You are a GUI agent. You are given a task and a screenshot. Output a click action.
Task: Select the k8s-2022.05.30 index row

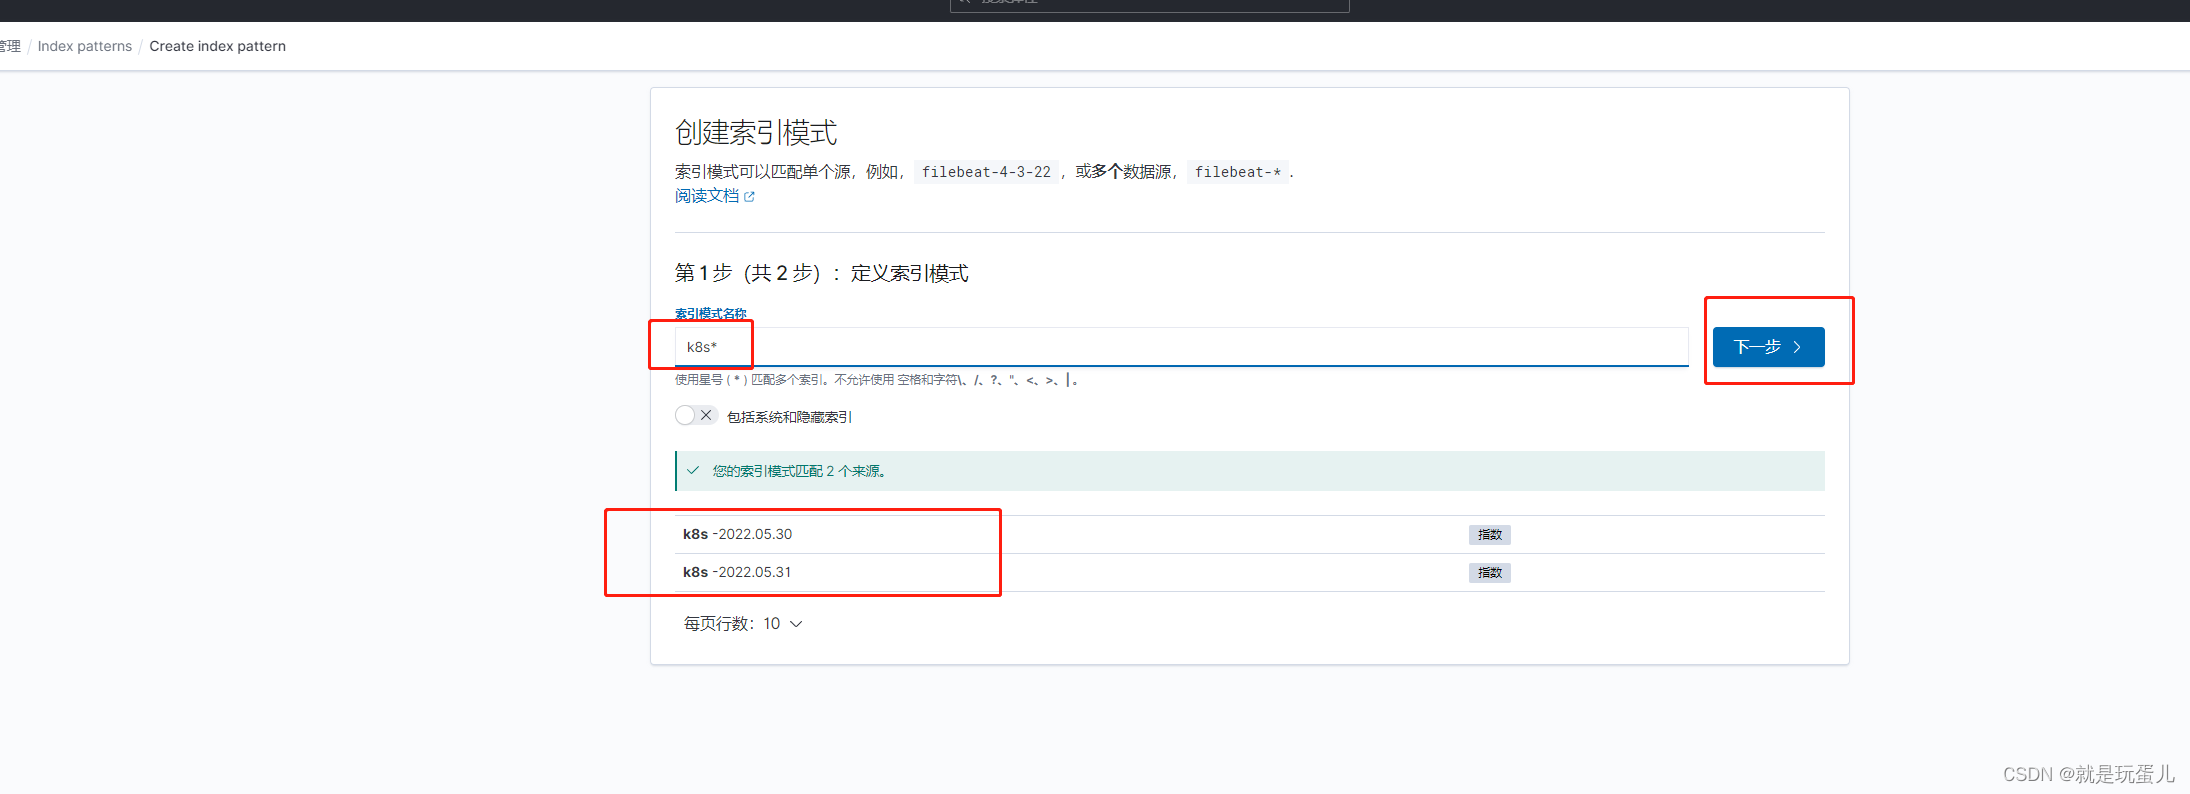tap(1250, 534)
